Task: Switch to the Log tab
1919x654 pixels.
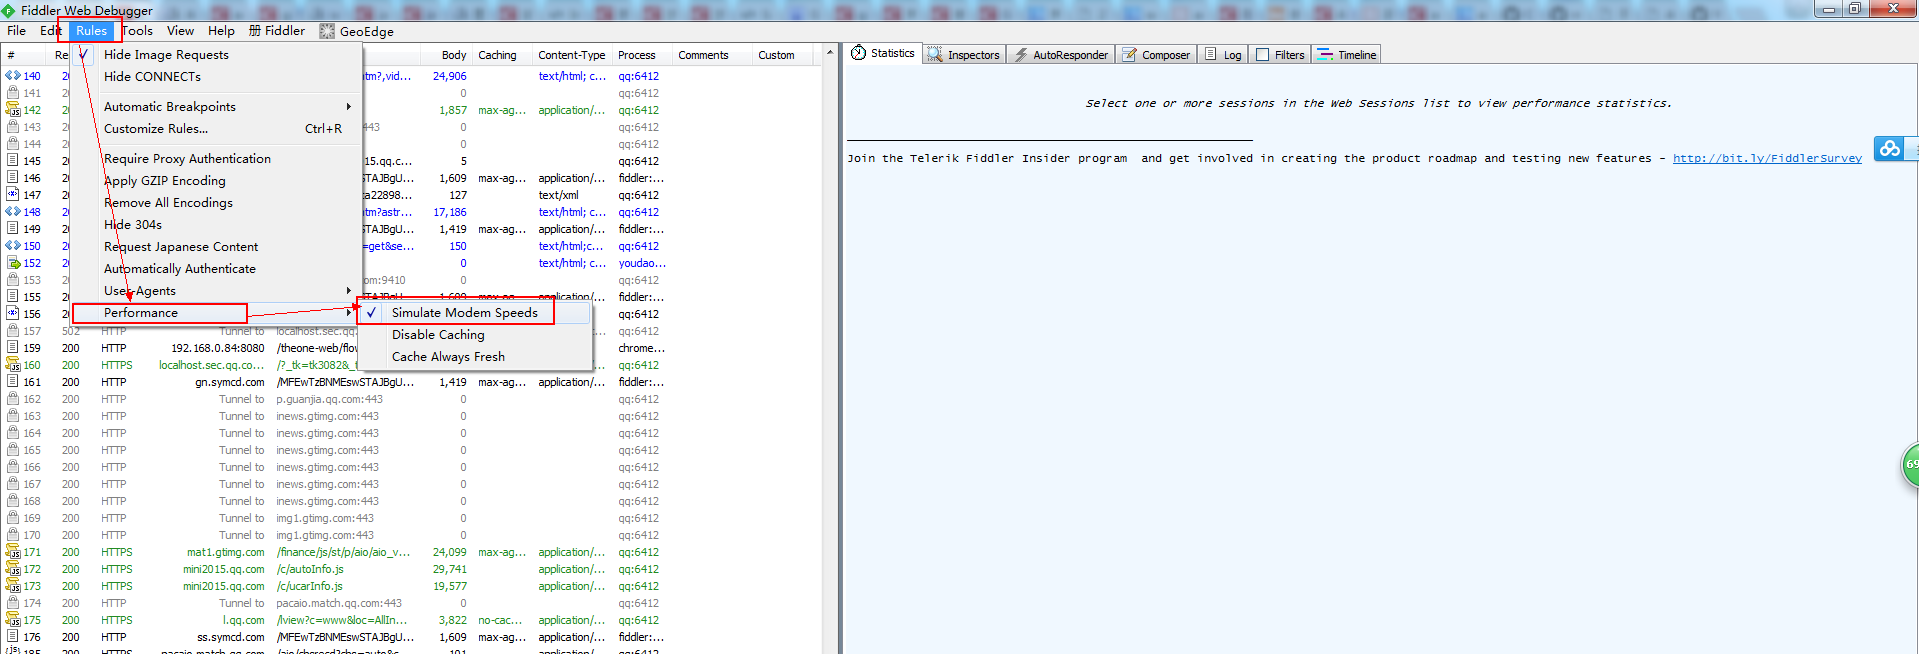Action: tap(1223, 55)
